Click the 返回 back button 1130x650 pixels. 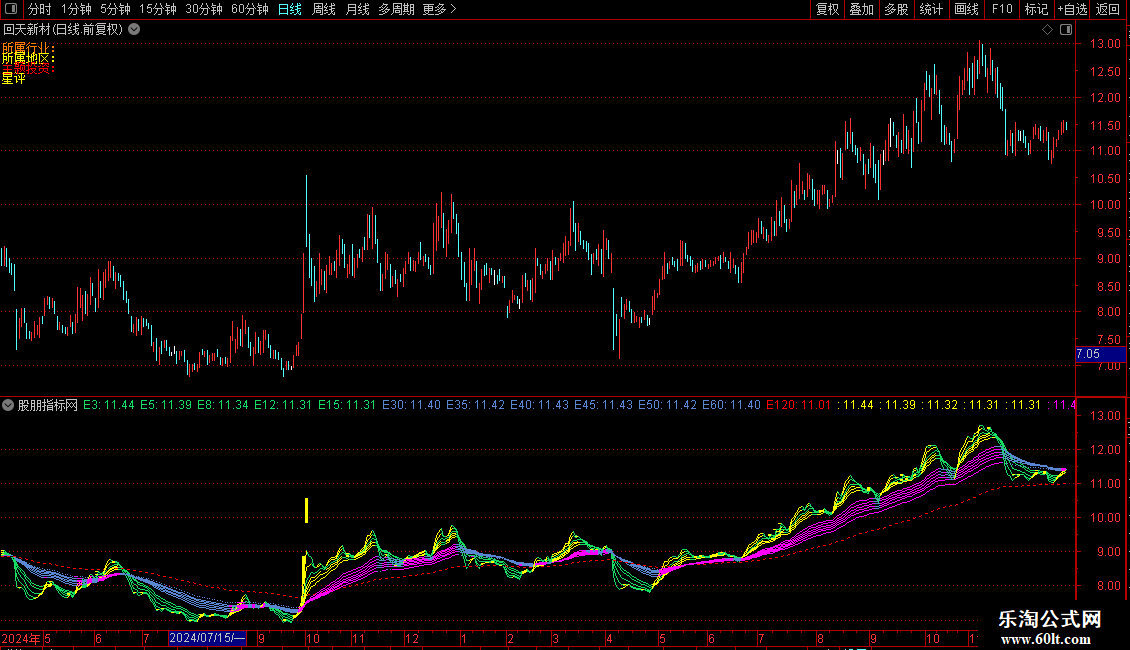1108,10
